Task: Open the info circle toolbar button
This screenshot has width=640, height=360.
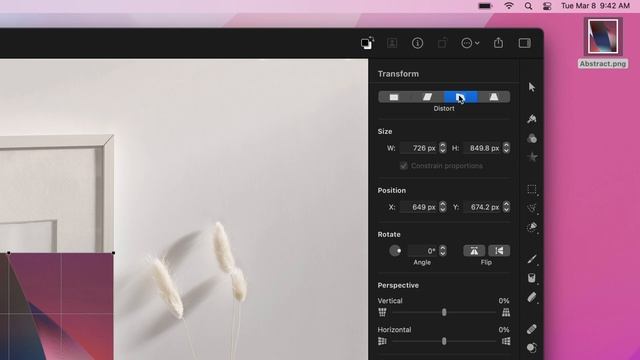Action: click(x=417, y=43)
